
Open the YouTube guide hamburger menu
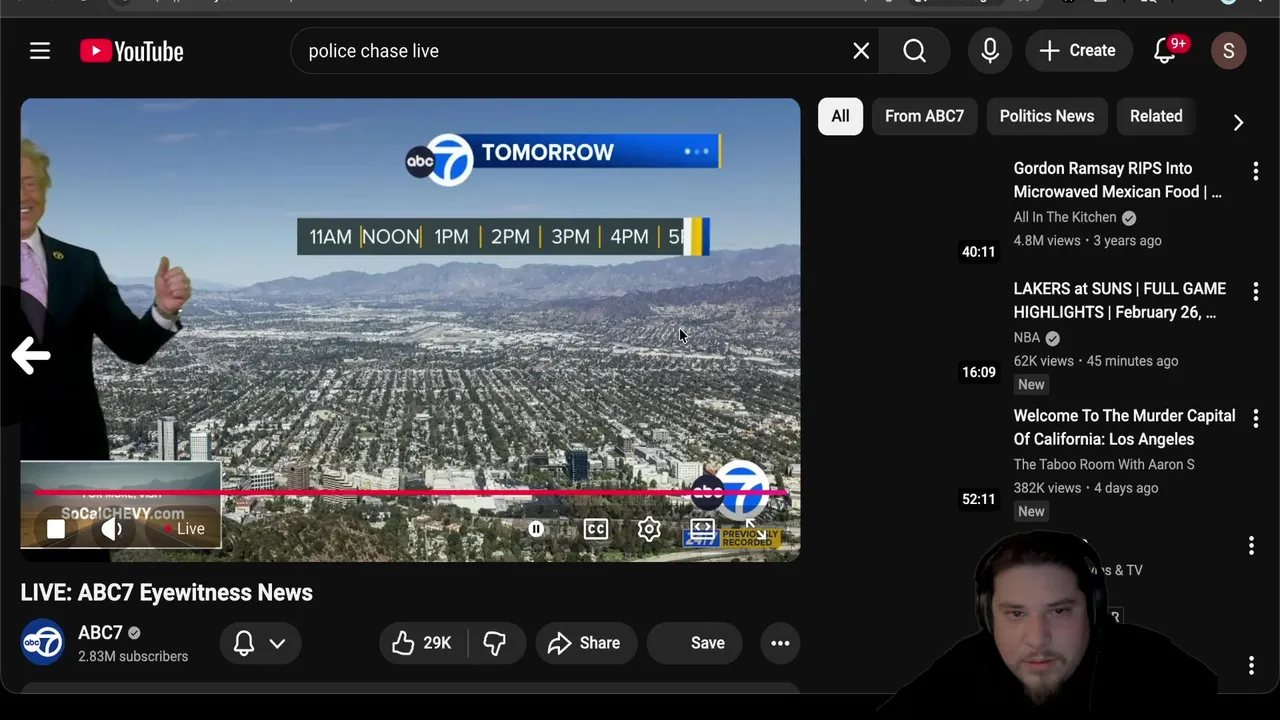(40, 51)
